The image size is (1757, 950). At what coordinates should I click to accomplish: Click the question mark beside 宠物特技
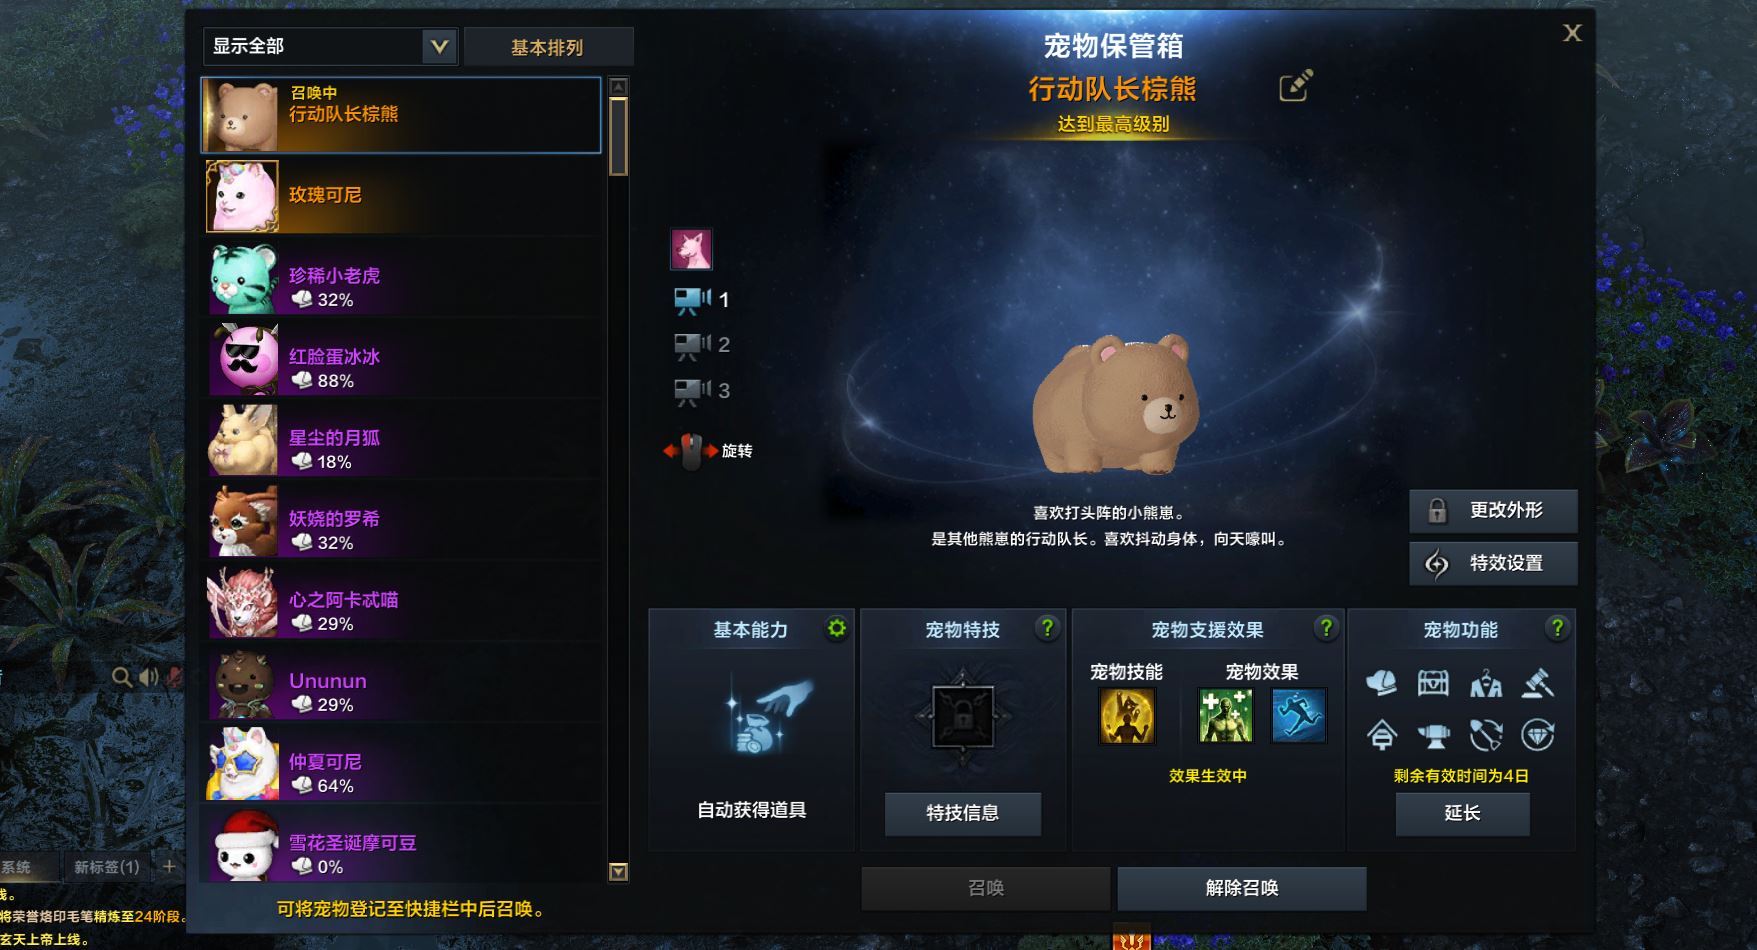pos(1047,628)
